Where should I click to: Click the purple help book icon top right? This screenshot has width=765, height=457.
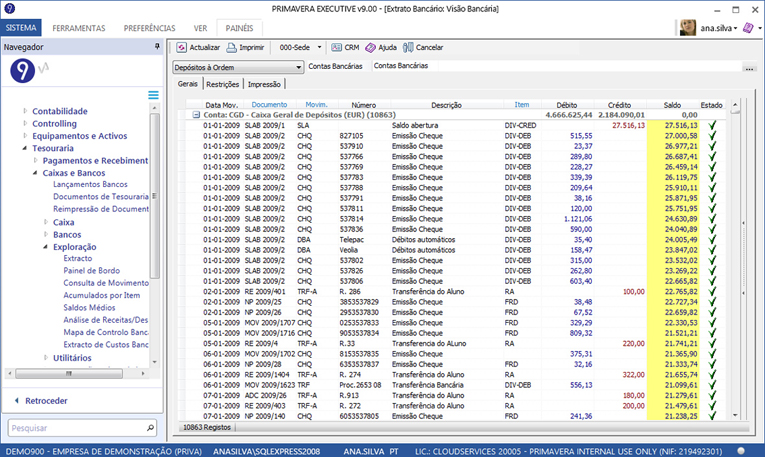pyautogui.click(x=748, y=28)
